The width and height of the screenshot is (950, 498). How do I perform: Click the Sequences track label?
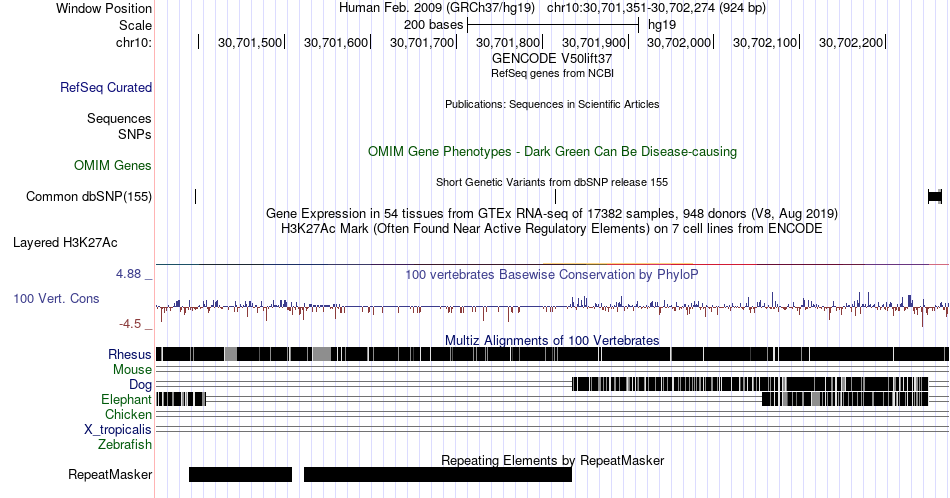coord(119,118)
